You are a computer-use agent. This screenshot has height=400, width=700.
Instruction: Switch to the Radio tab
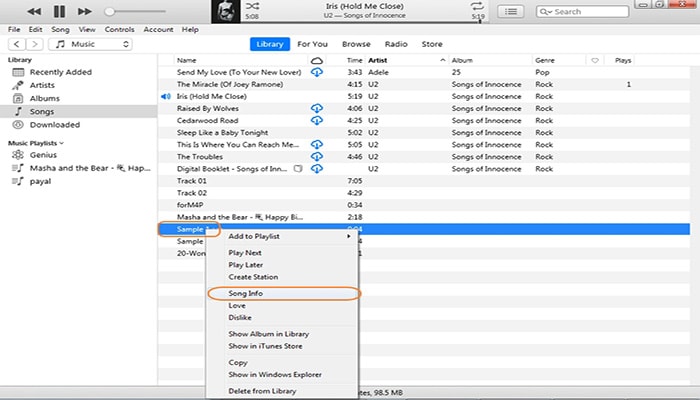click(396, 44)
